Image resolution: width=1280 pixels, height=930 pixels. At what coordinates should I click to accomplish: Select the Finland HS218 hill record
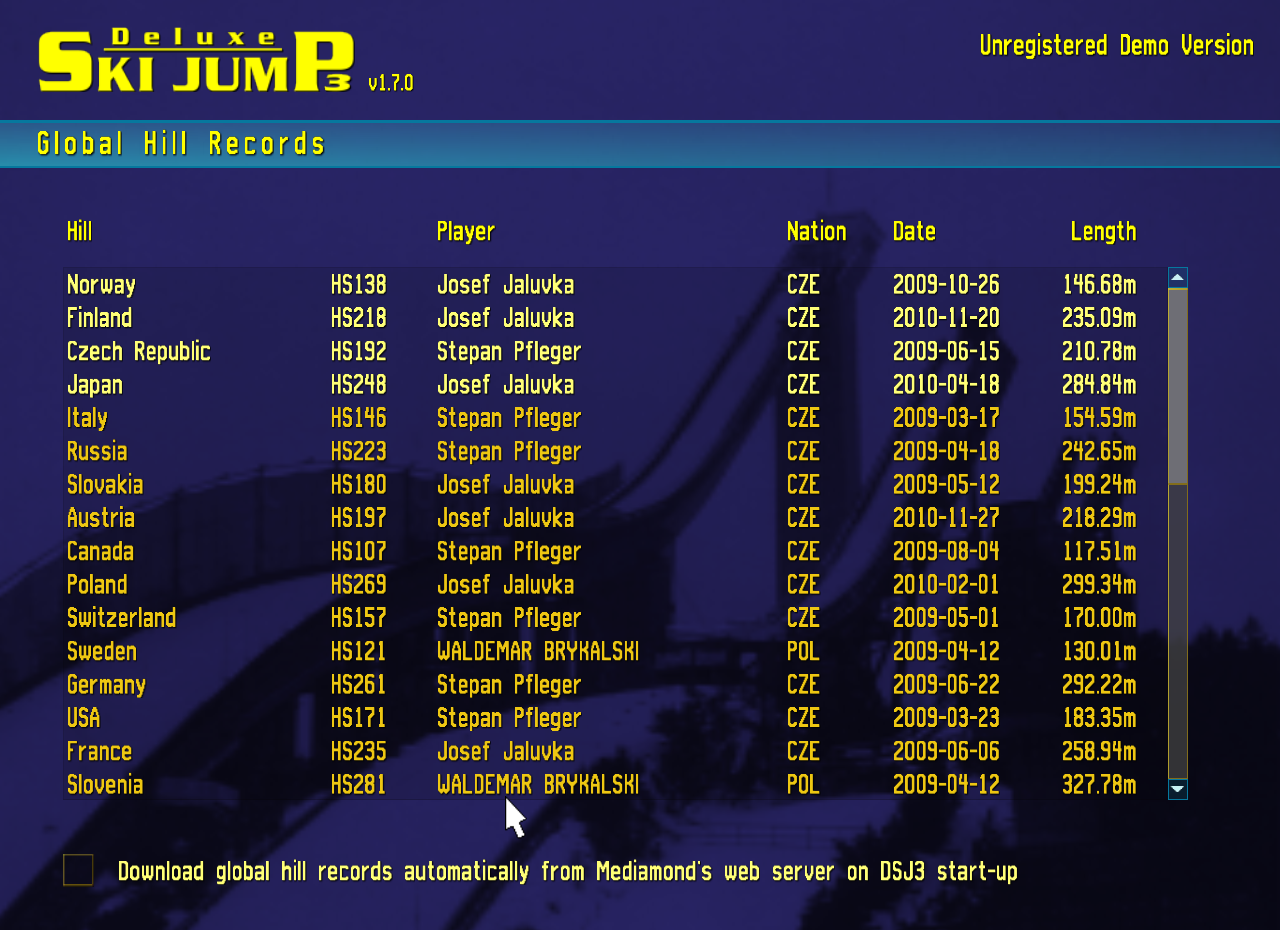click(x=600, y=318)
